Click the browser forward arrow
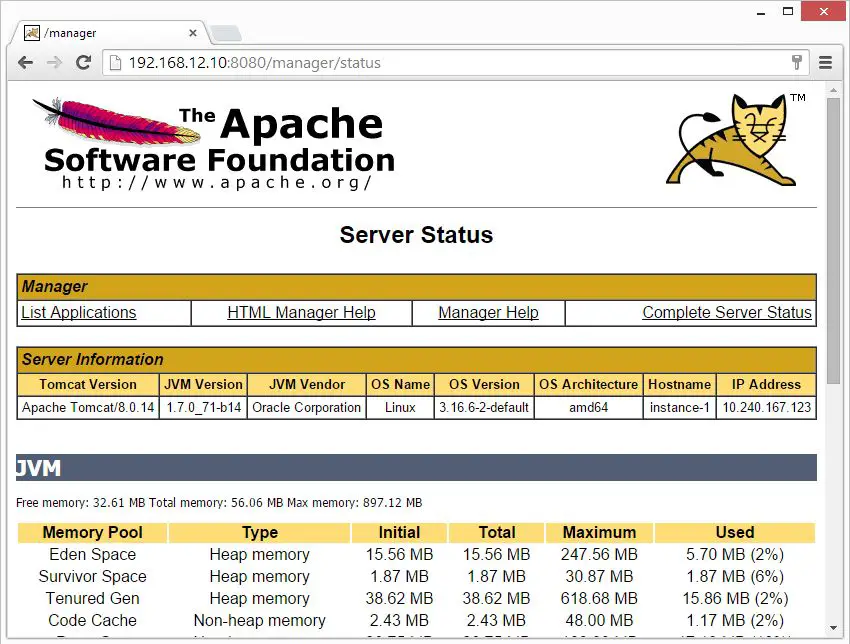This screenshot has height=644, width=850. click(54, 63)
